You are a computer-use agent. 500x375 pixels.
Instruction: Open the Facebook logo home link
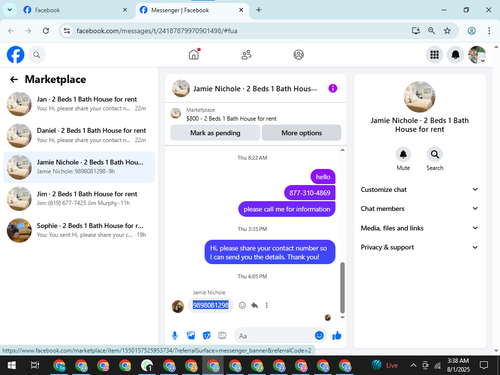click(16, 55)
